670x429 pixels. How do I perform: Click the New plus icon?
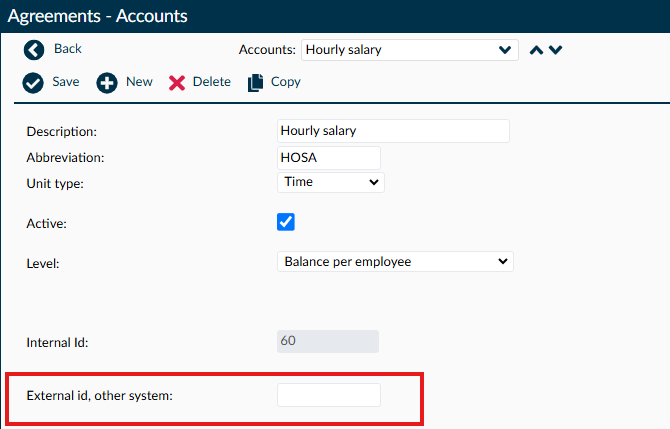tap(106, 82)
